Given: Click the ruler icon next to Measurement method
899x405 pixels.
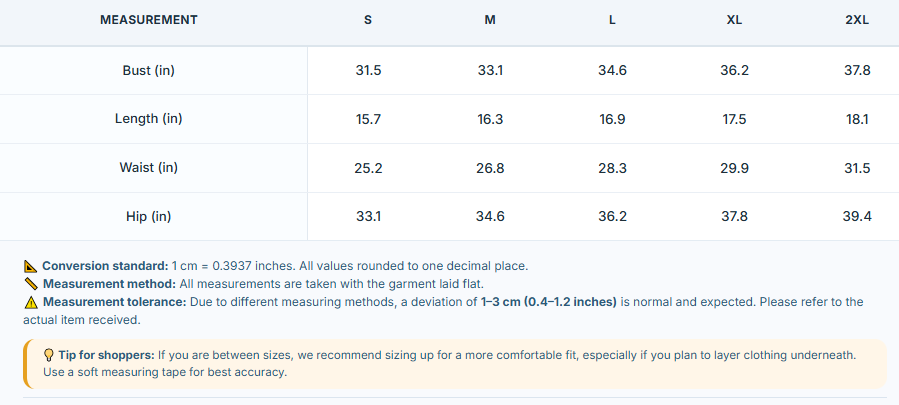Looking at the screenshot, I should tap(31, 284).
